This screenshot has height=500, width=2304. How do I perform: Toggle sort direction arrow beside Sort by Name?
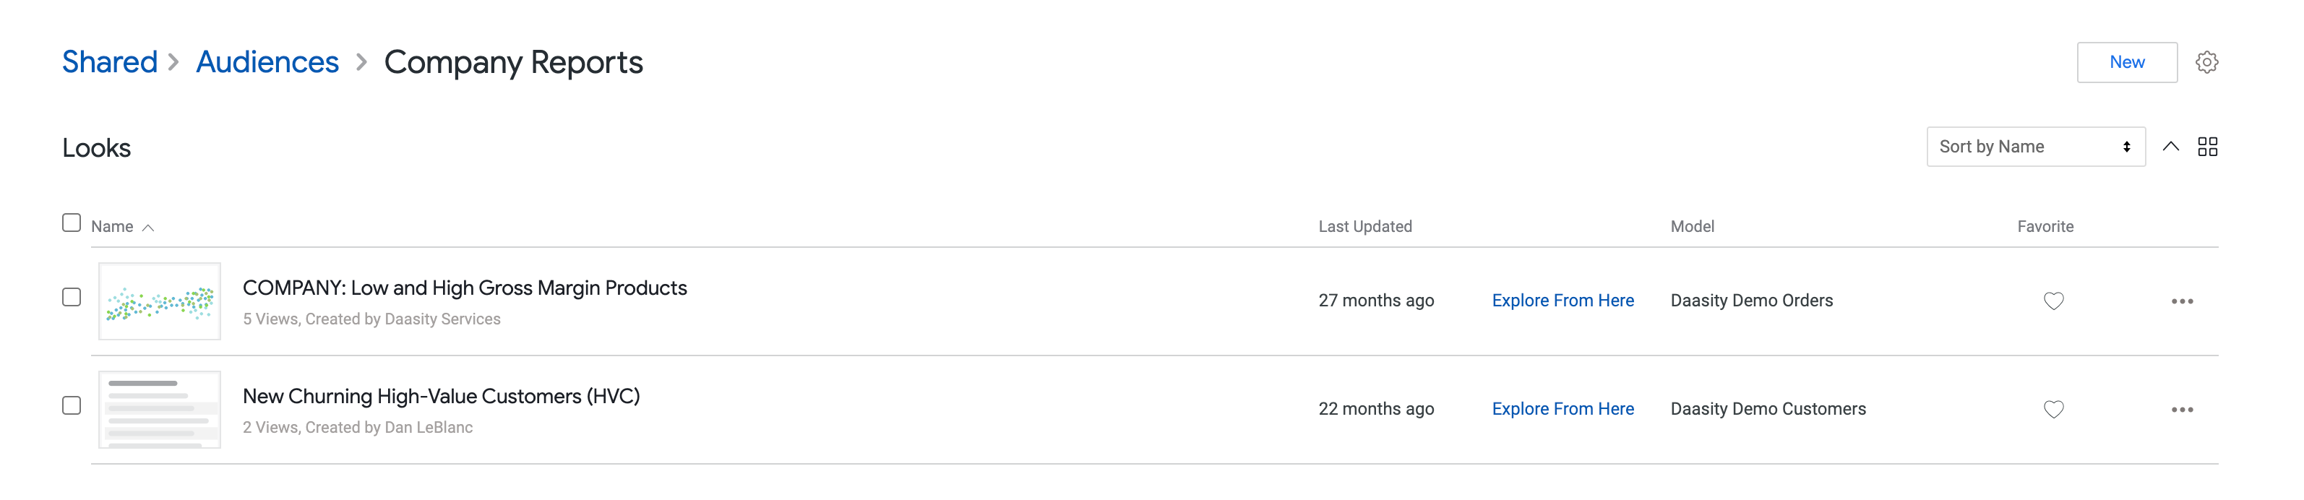coord(2171,147)
